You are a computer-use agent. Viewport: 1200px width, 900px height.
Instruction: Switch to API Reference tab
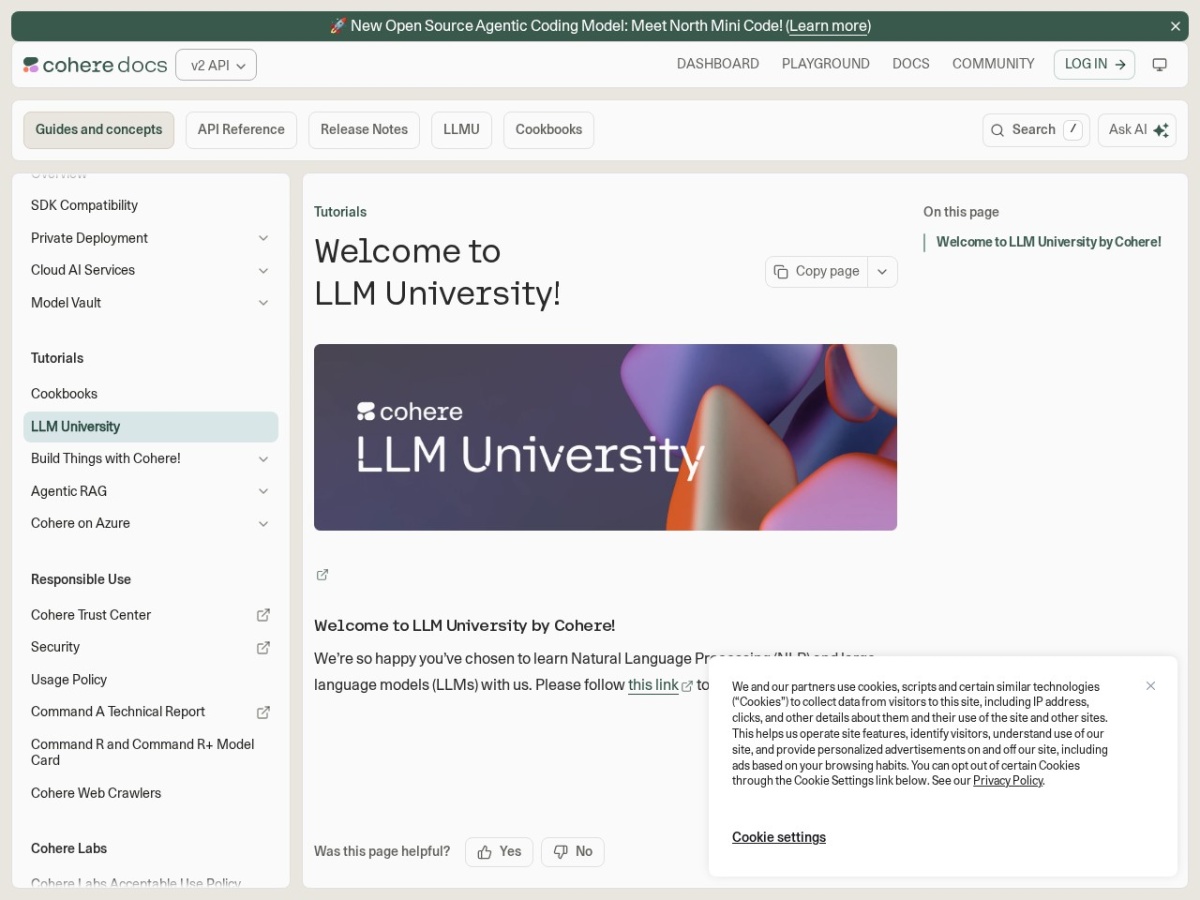click(x=241, y=130)
